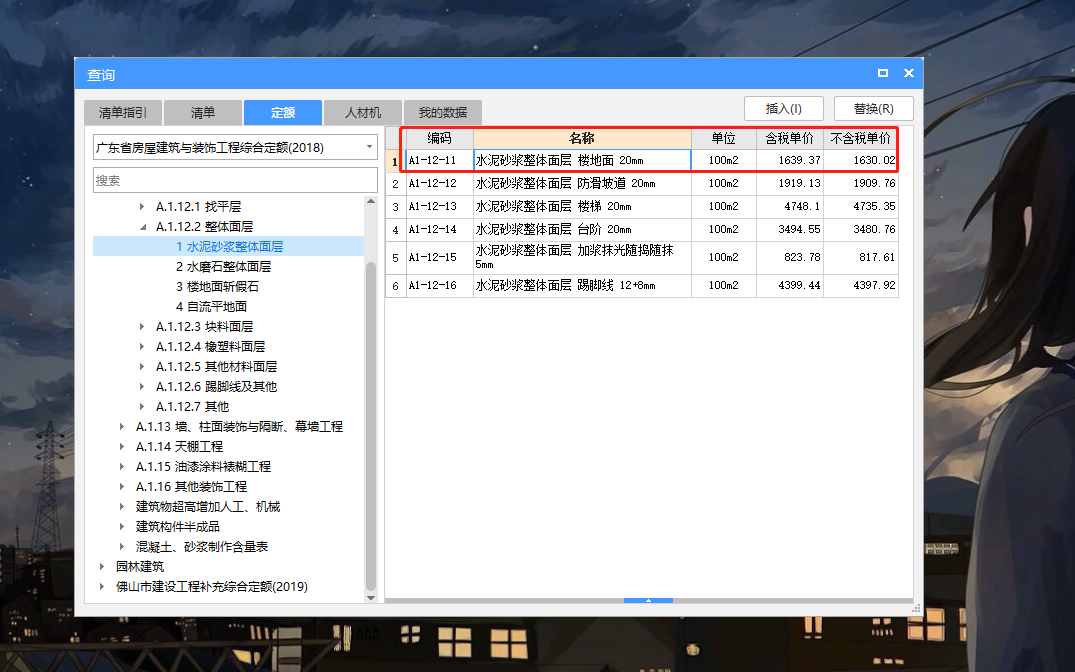Viewport: 1075px width, 672px height.
Task: Expand the A.1.16 其他装饰工程 node
Action: click(122, 486)
